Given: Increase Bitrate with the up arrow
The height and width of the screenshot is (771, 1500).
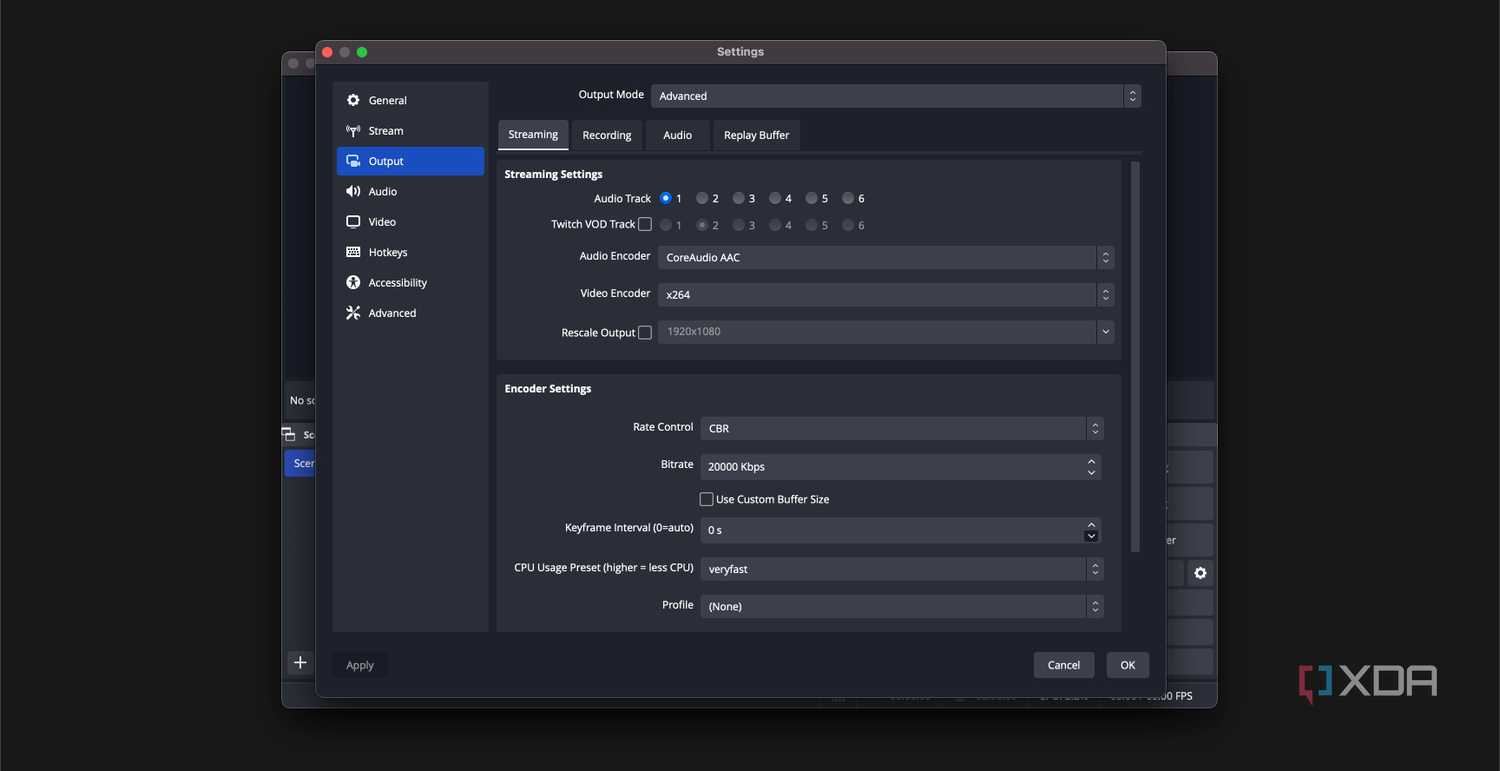Looking at the screenshot, I should (x=1092, y=461).
